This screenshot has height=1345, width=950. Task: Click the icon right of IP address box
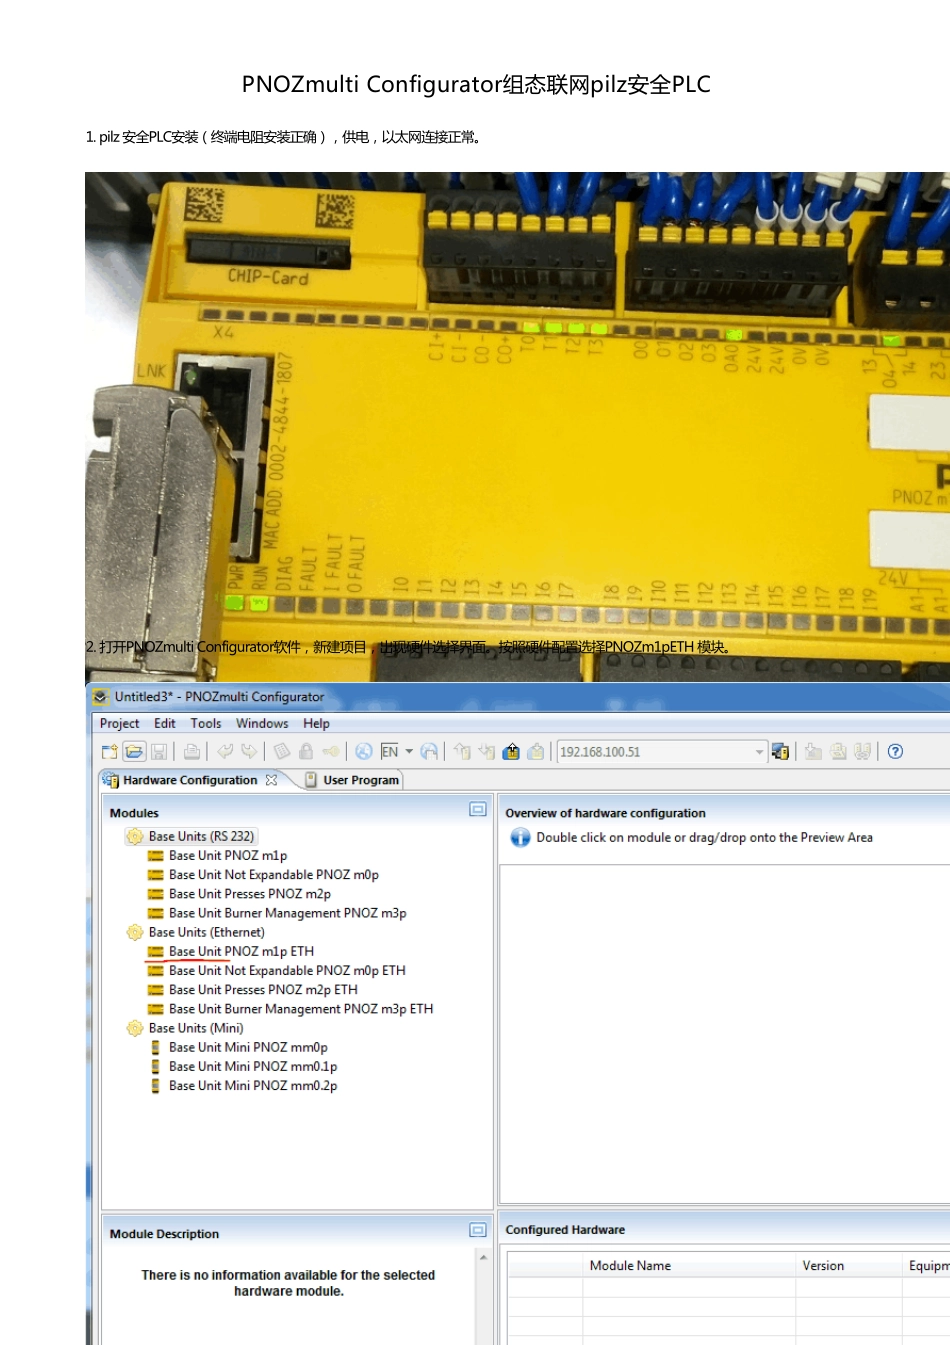tap(781, 752)
